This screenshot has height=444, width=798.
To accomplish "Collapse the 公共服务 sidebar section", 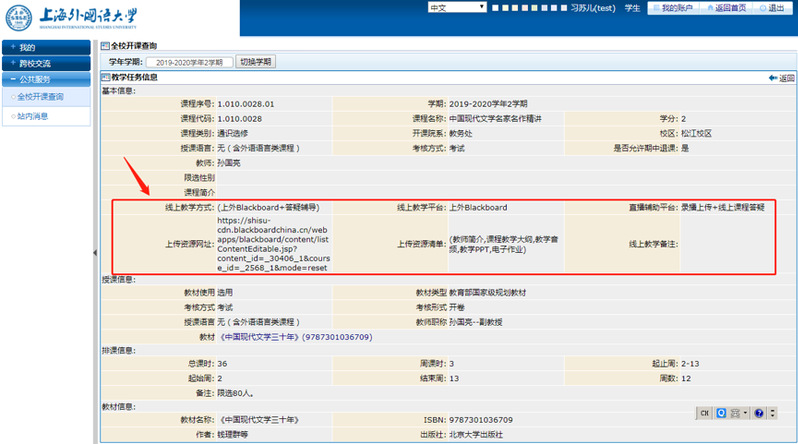I will [x=47, y=79].
